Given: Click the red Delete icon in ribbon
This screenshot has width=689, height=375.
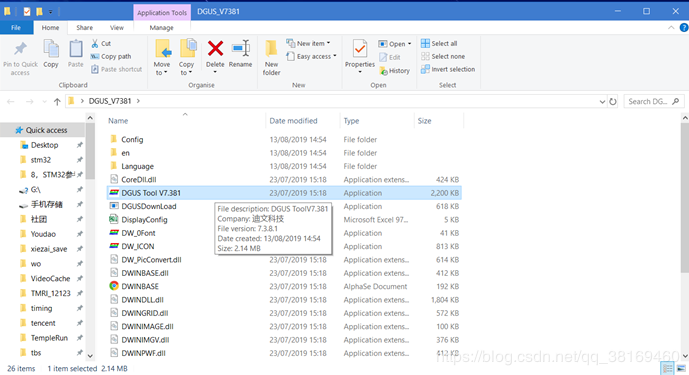Looking at the screenshot, I should point(215,48).
